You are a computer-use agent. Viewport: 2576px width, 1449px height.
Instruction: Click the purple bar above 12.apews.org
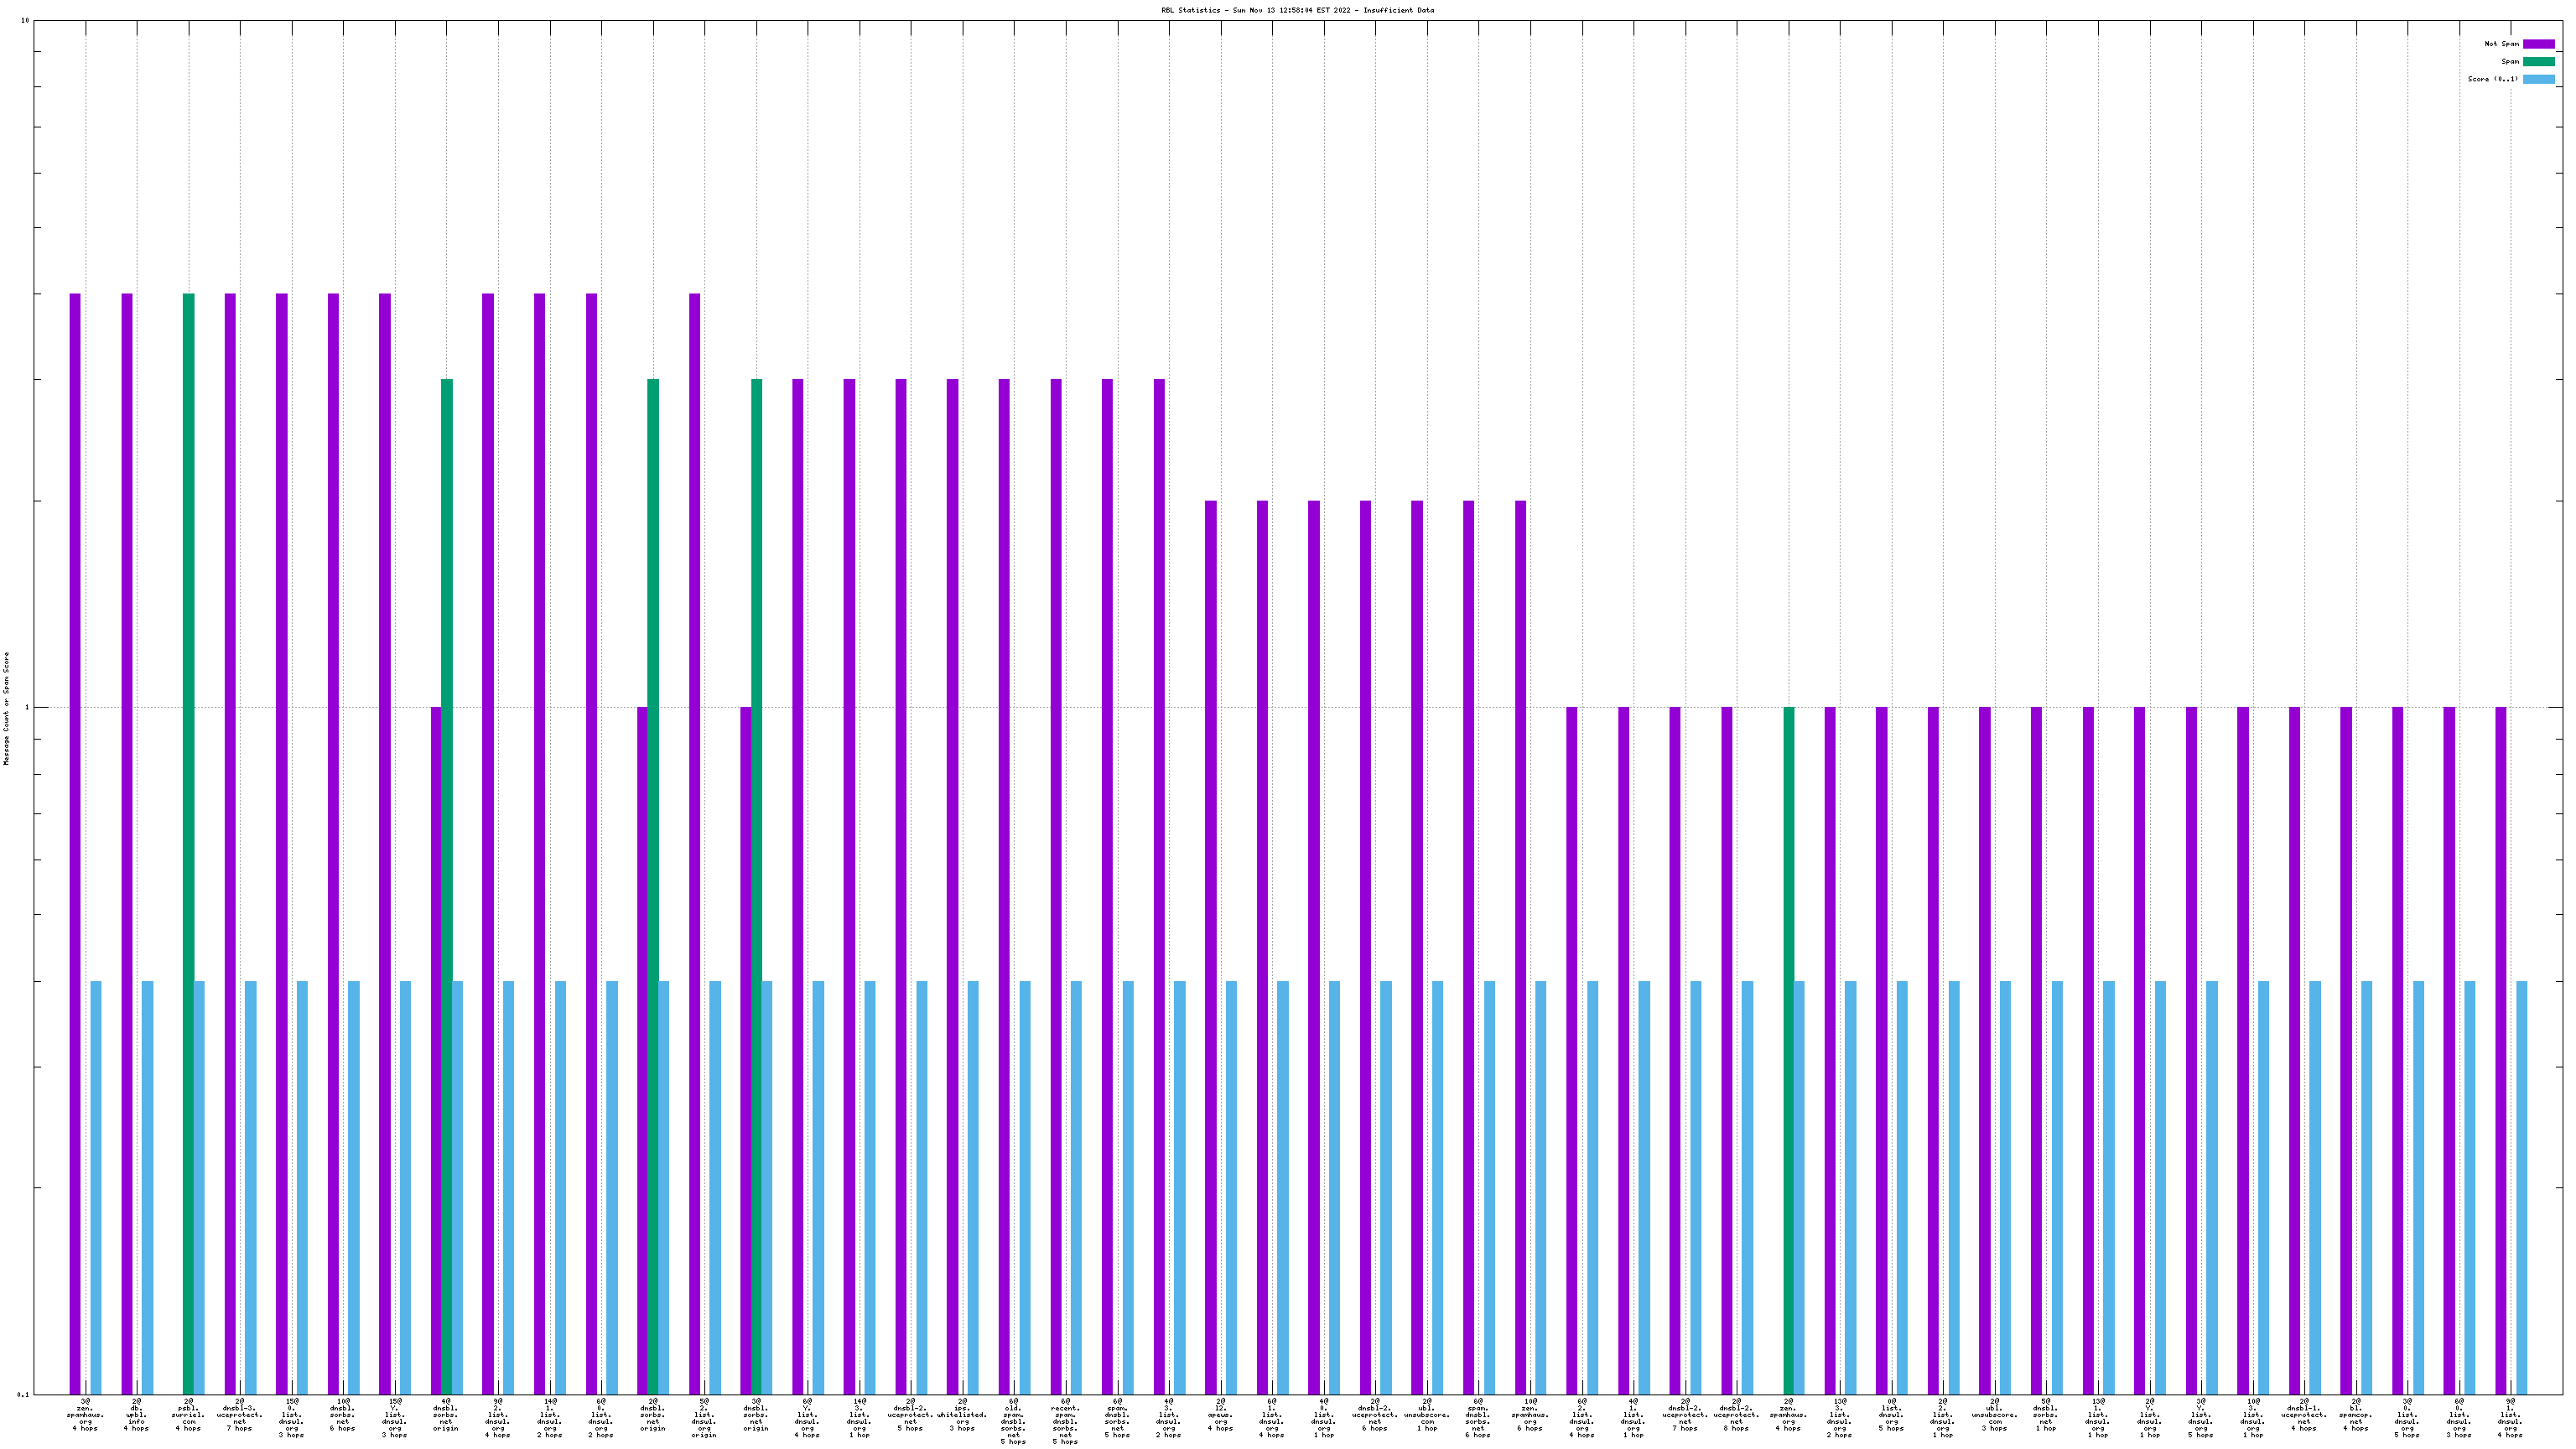coord(1211,947)
